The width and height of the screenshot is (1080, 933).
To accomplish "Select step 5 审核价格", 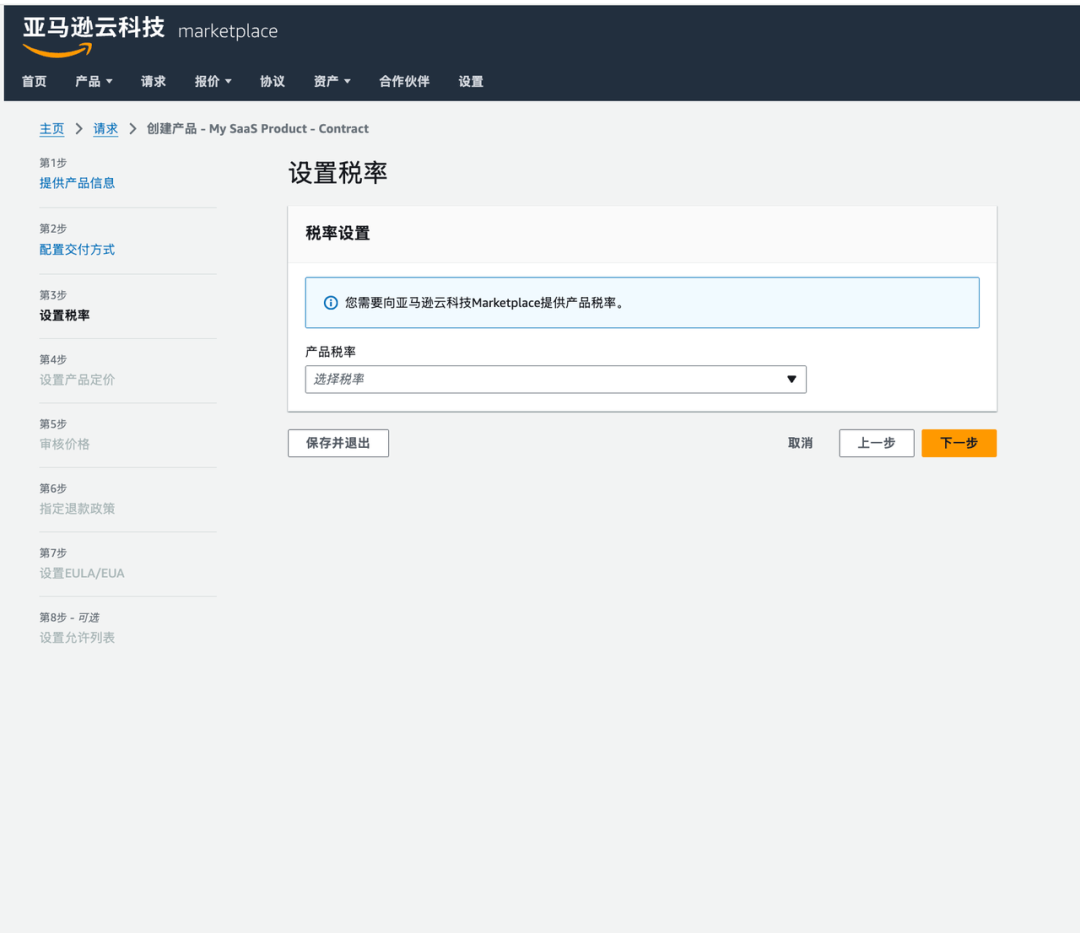I will pyautogui.click(x=65, y=444).
